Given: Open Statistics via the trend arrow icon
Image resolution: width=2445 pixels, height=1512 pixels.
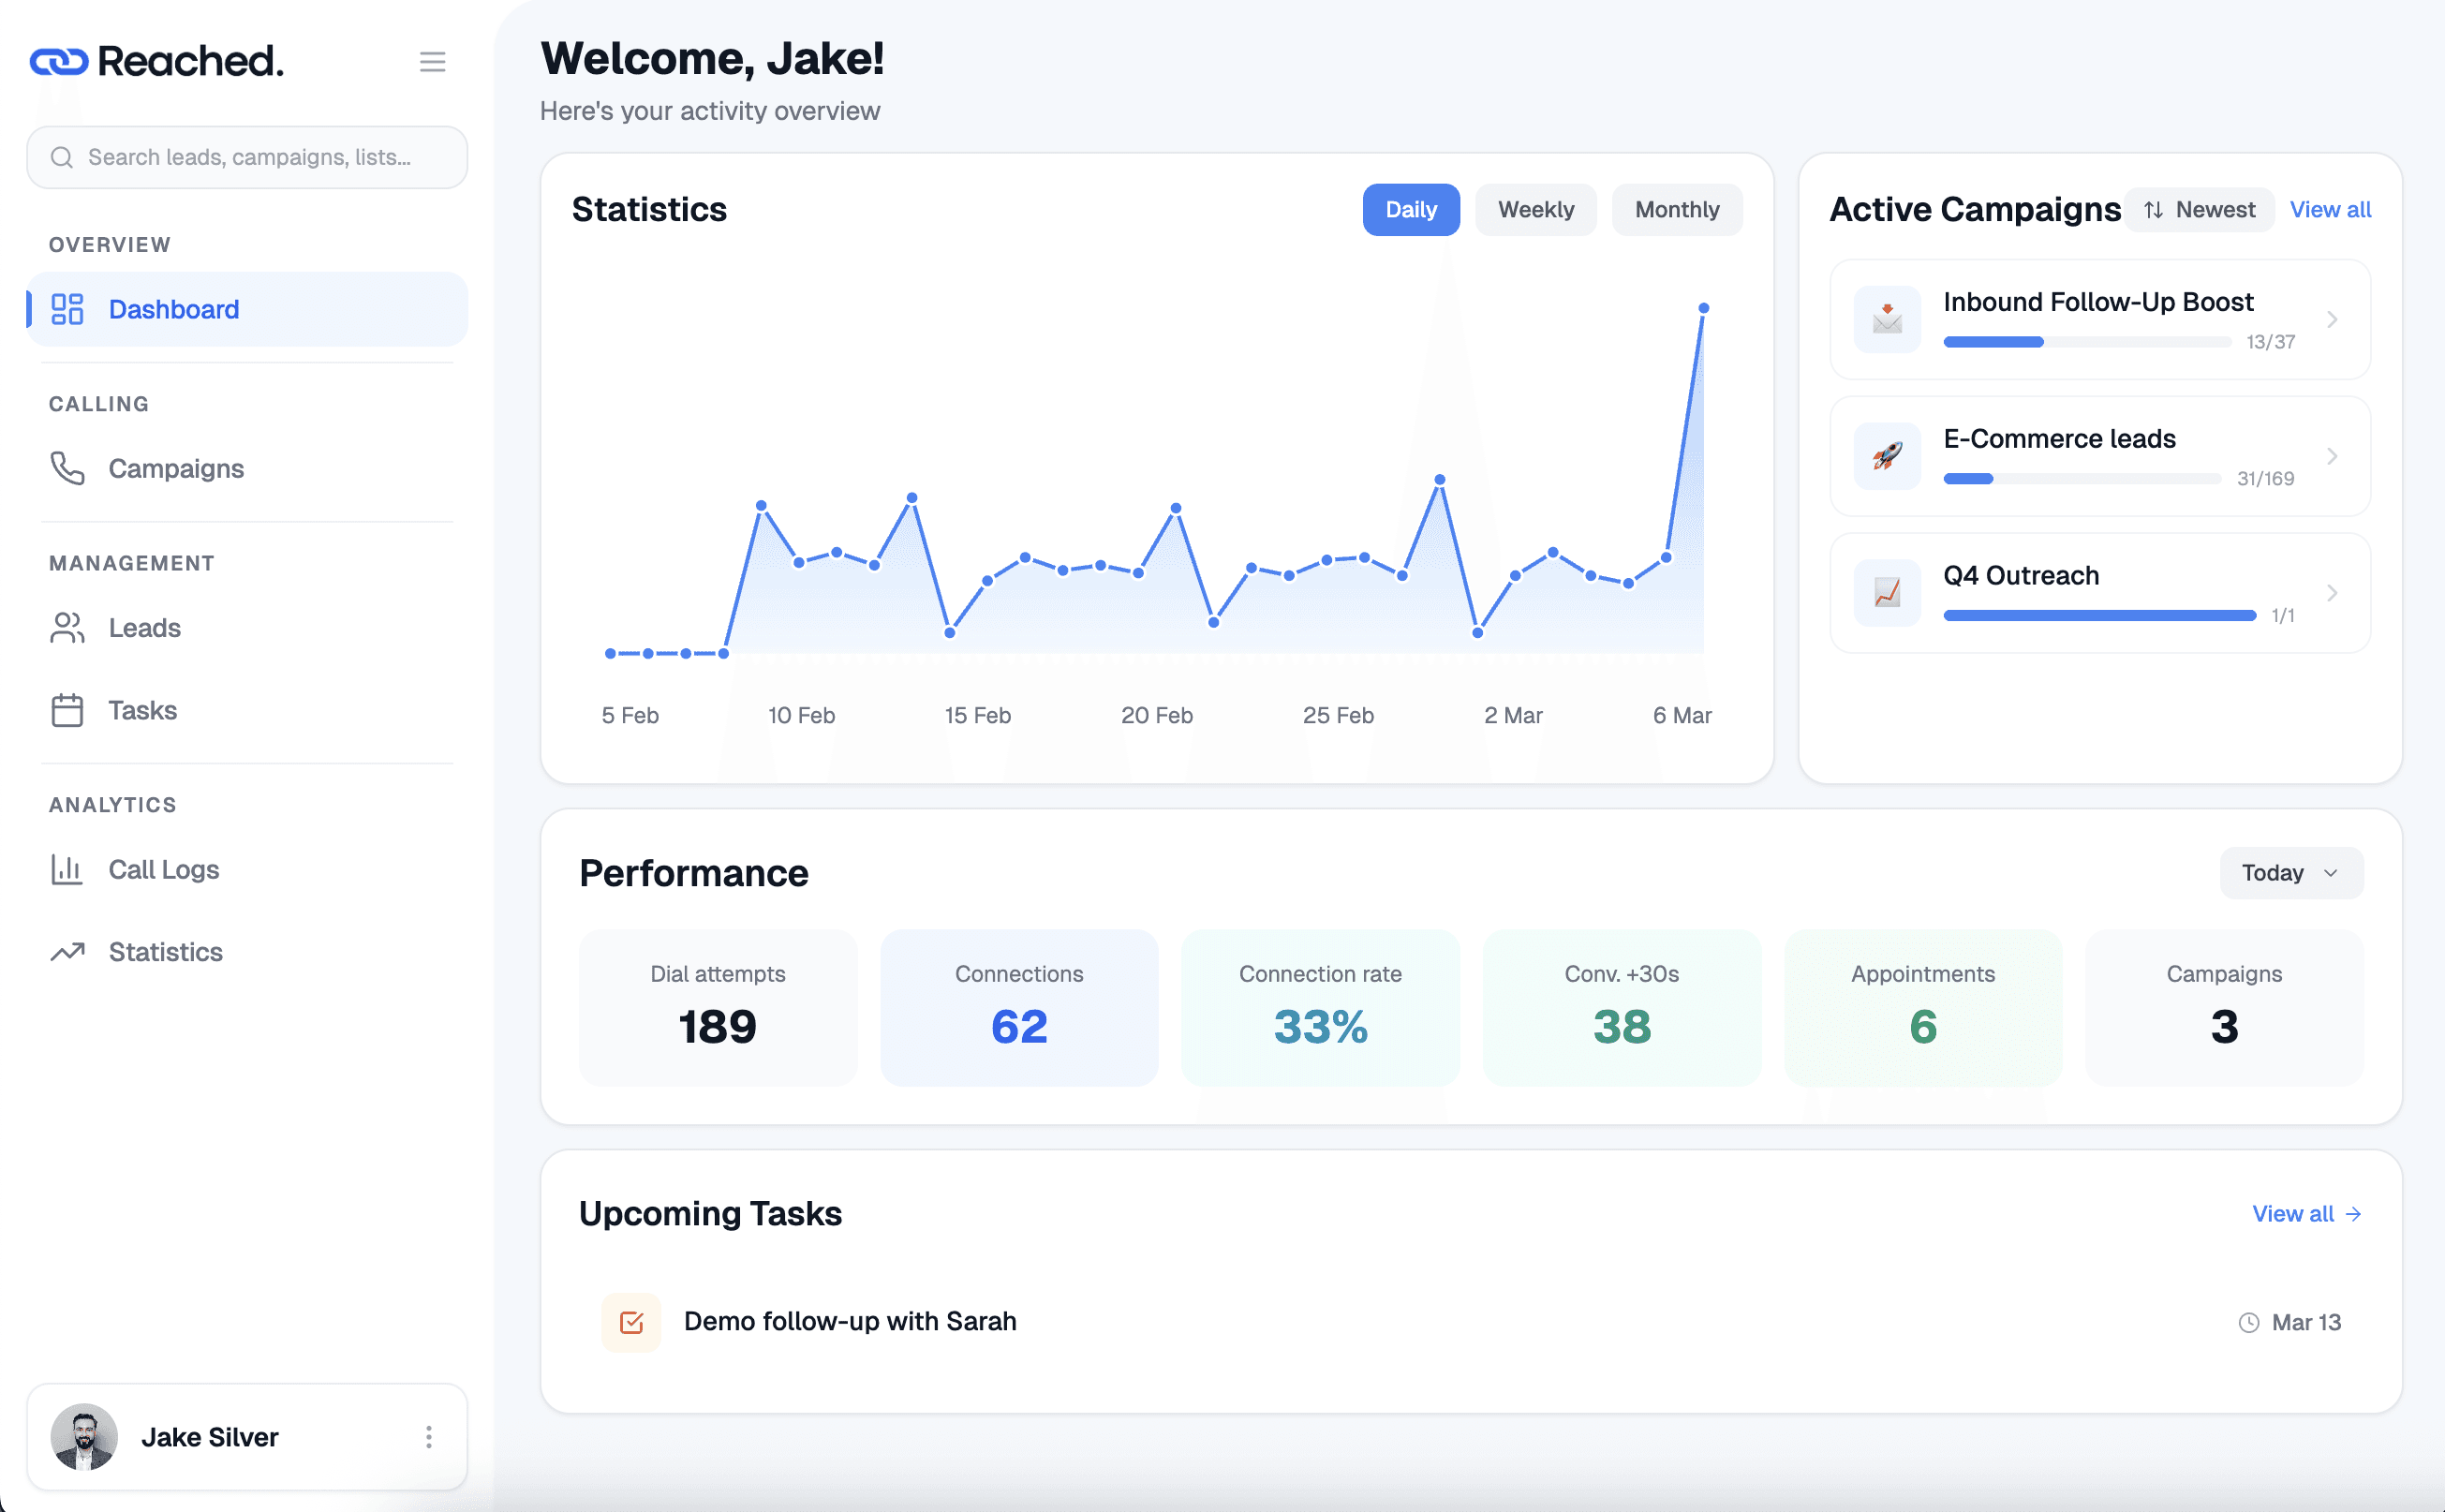Looking at the screenshot, I should (x=67, y=952).
